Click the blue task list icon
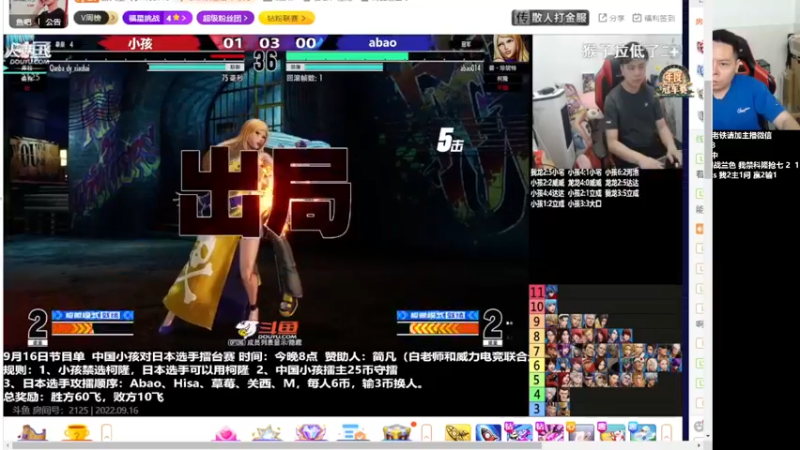The image size is (800, 450). point(353,433)
